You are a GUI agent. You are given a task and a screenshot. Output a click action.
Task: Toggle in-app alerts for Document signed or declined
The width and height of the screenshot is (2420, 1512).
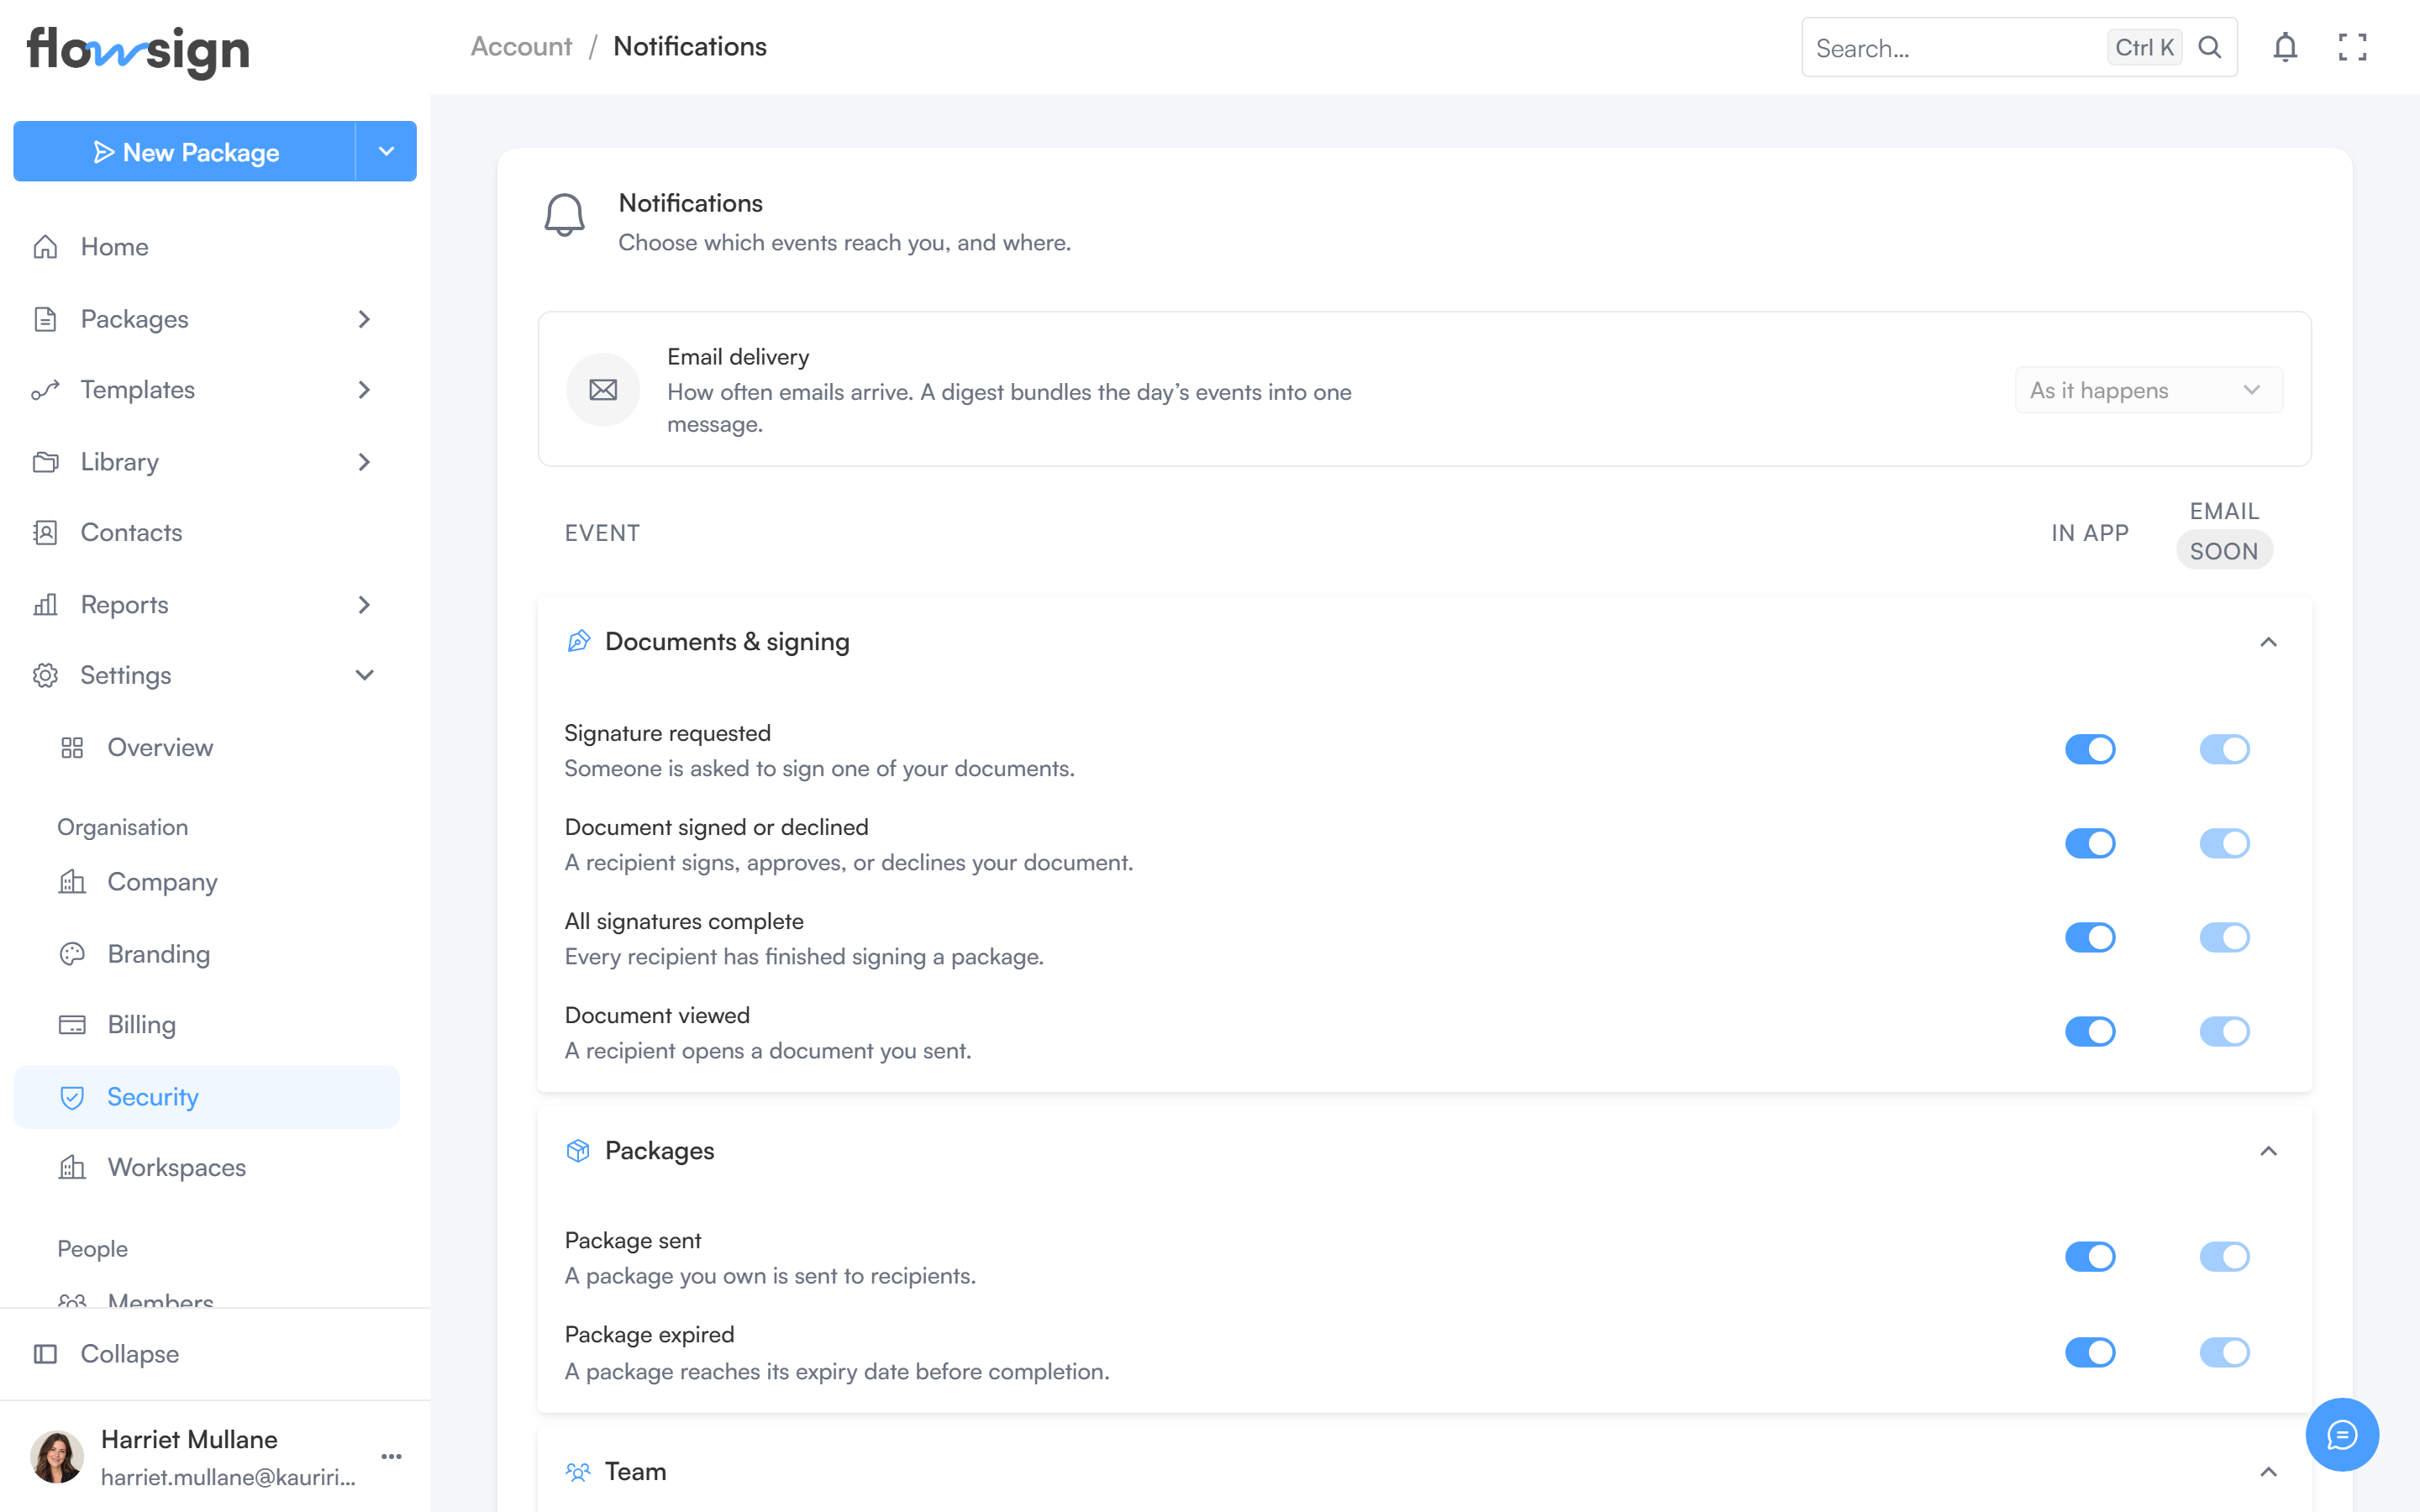click(x=2090, y=843)
